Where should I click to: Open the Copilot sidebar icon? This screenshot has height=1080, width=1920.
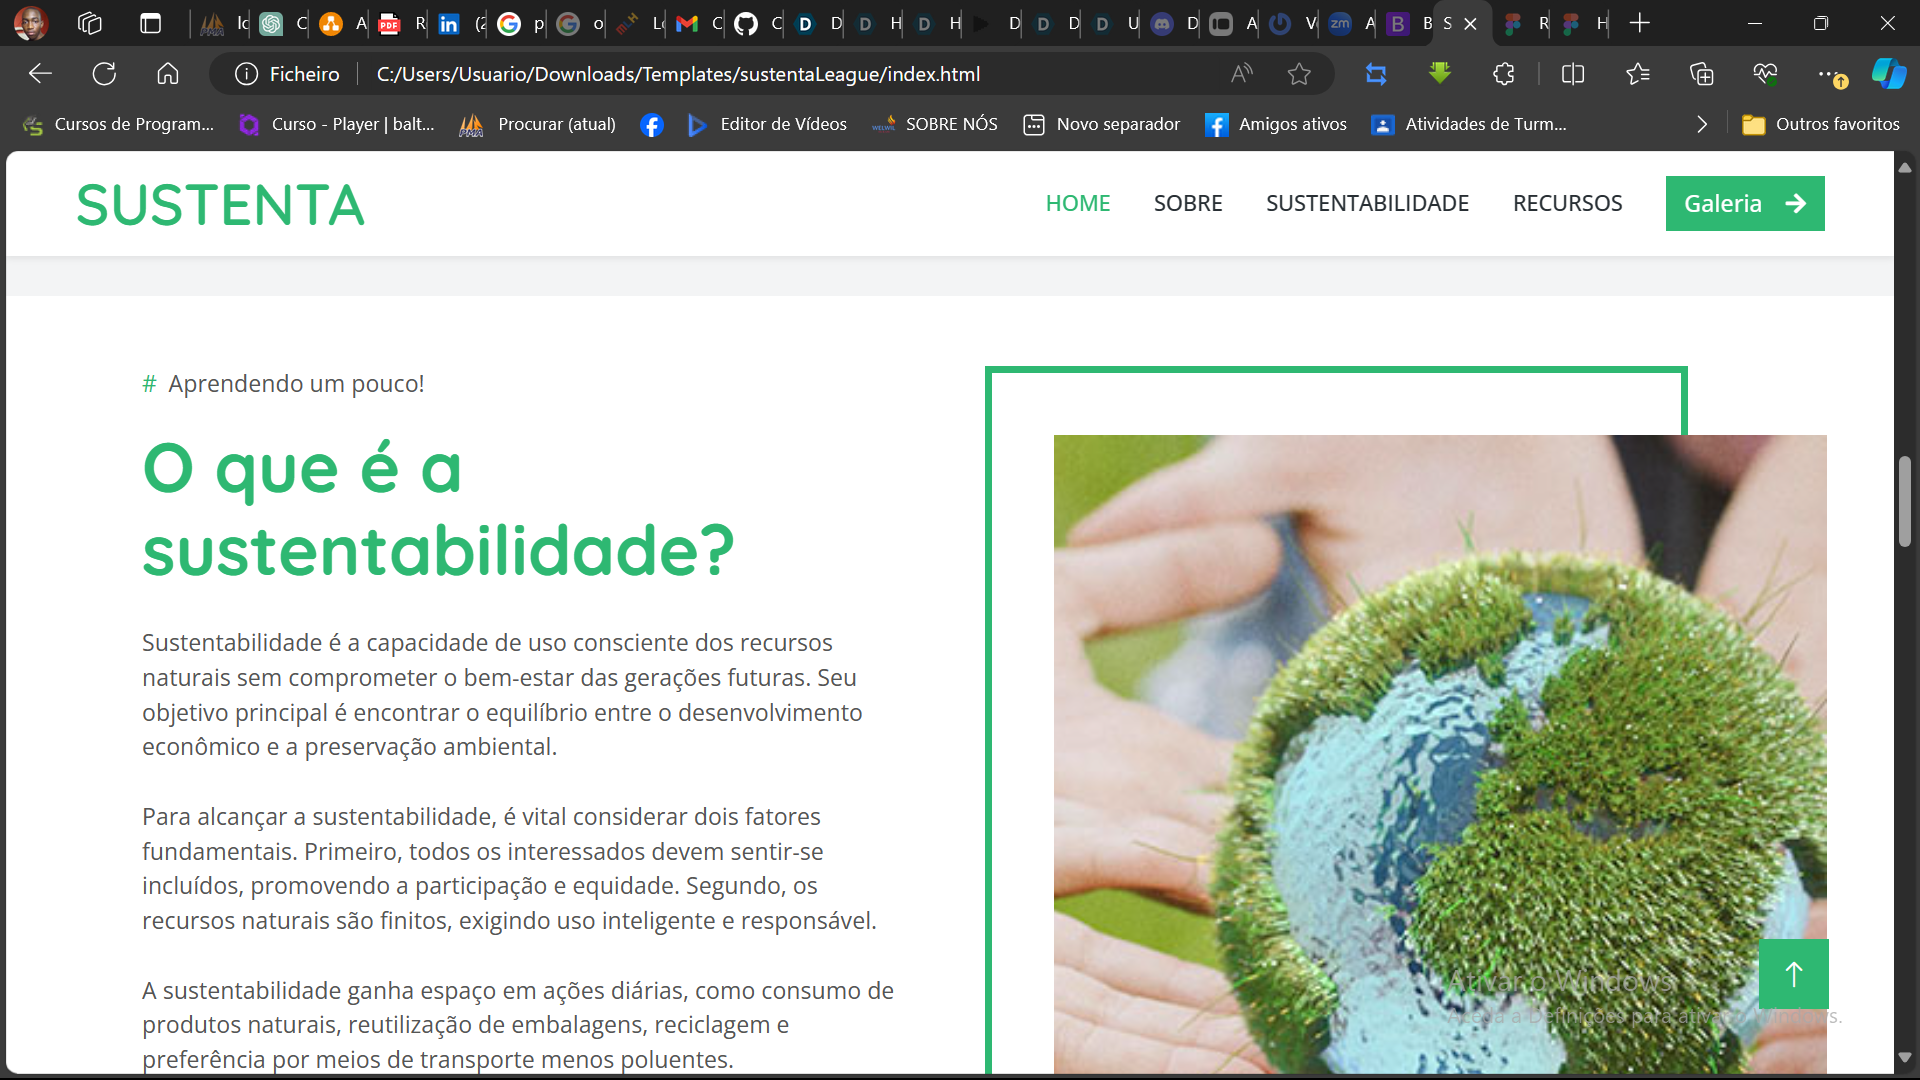(1889, 74)
